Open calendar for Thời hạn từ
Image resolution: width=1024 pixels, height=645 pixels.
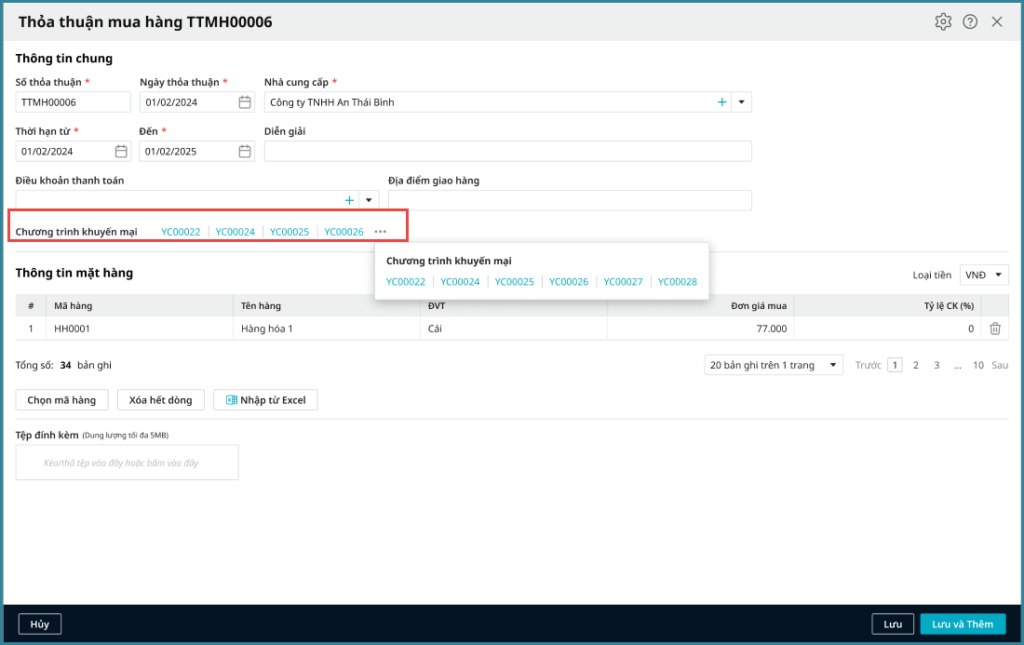coord(121,151)
